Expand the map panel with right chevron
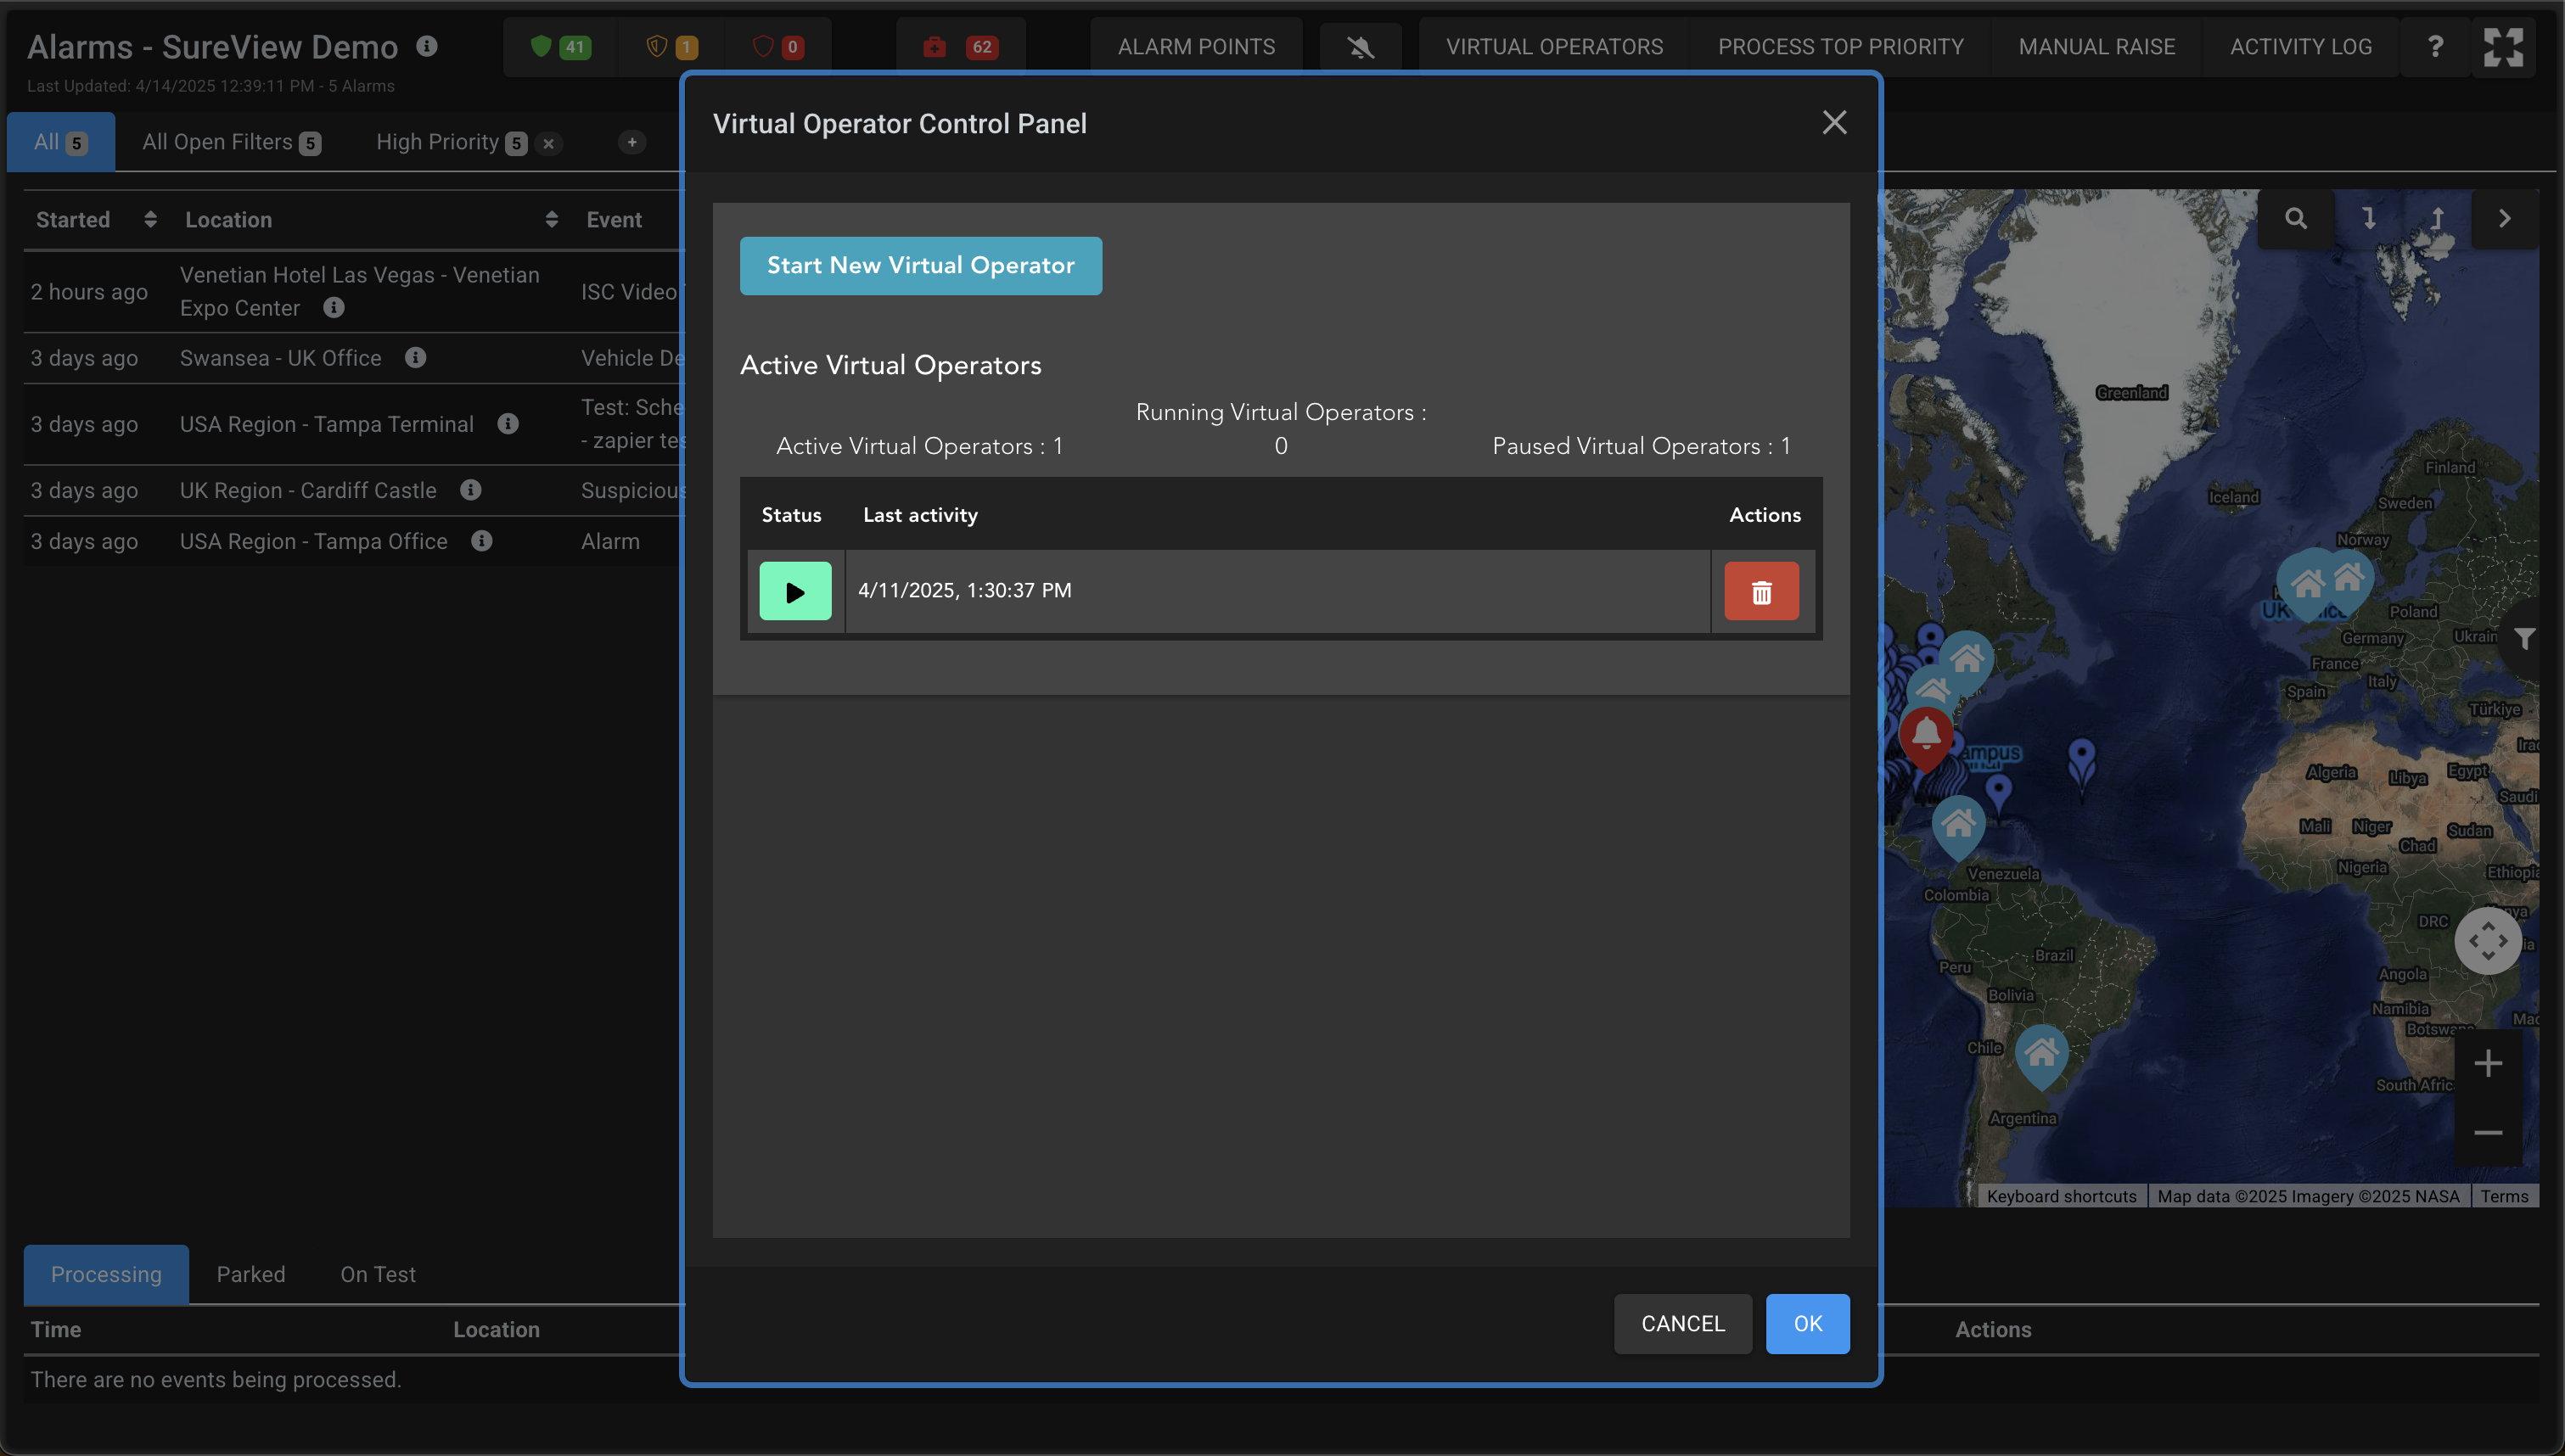 pyautogui.click(x=2504, y=218)
